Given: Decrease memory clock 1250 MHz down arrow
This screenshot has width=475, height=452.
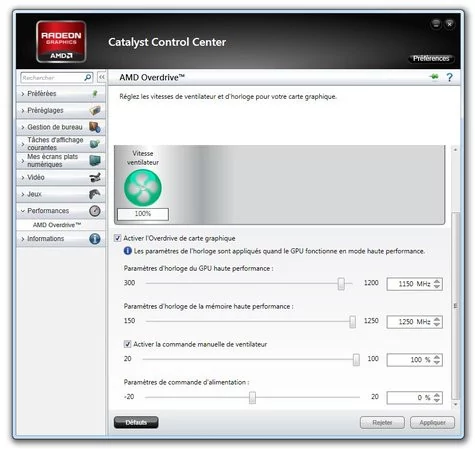Looking at the screenshot, I should (x=437, y=325).
